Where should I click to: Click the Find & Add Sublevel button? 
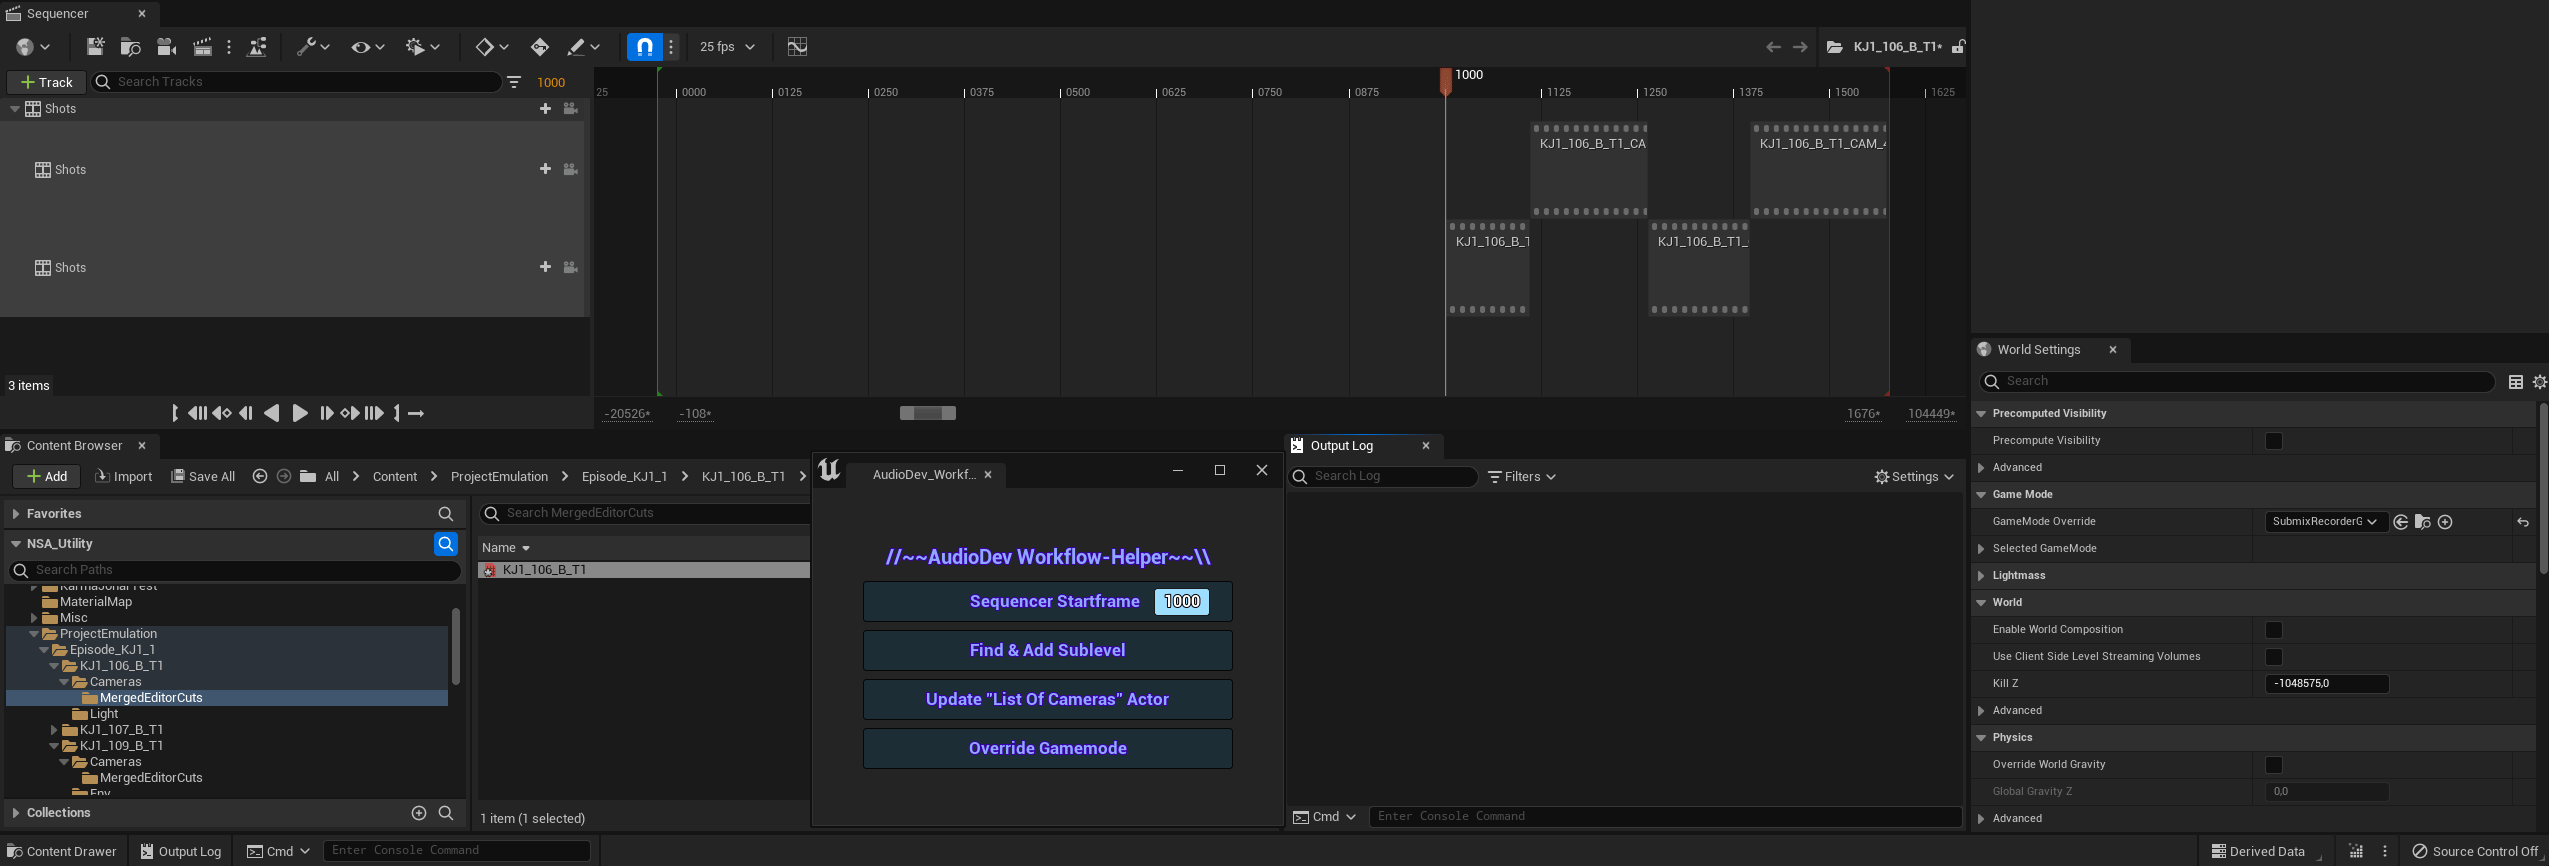click(1047, 650)
